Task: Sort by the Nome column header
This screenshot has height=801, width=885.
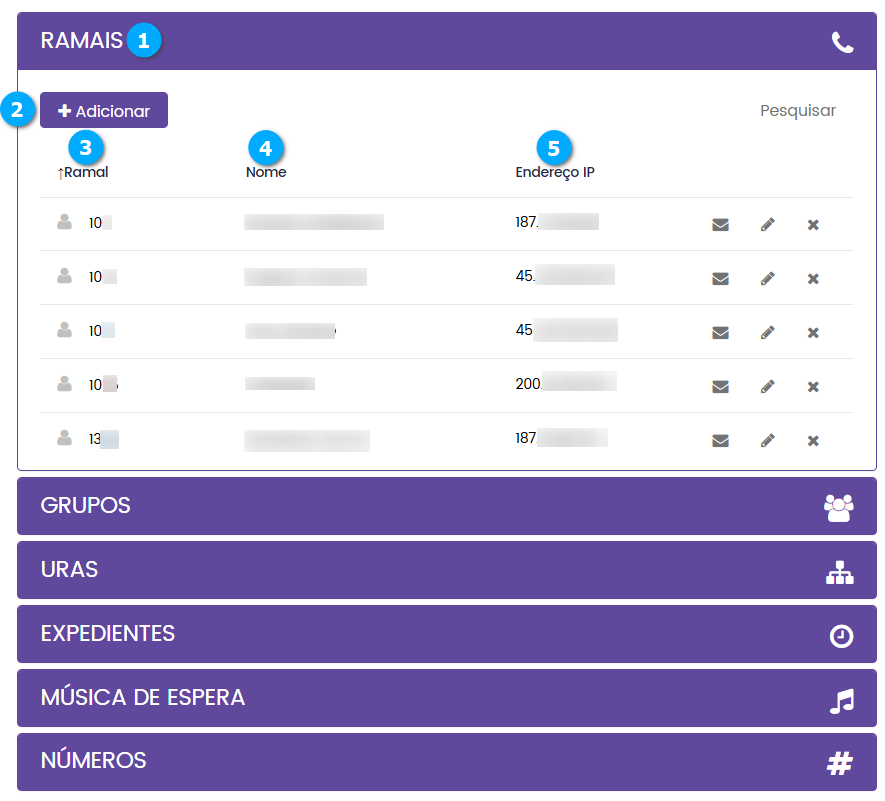Action: point(266,172)
